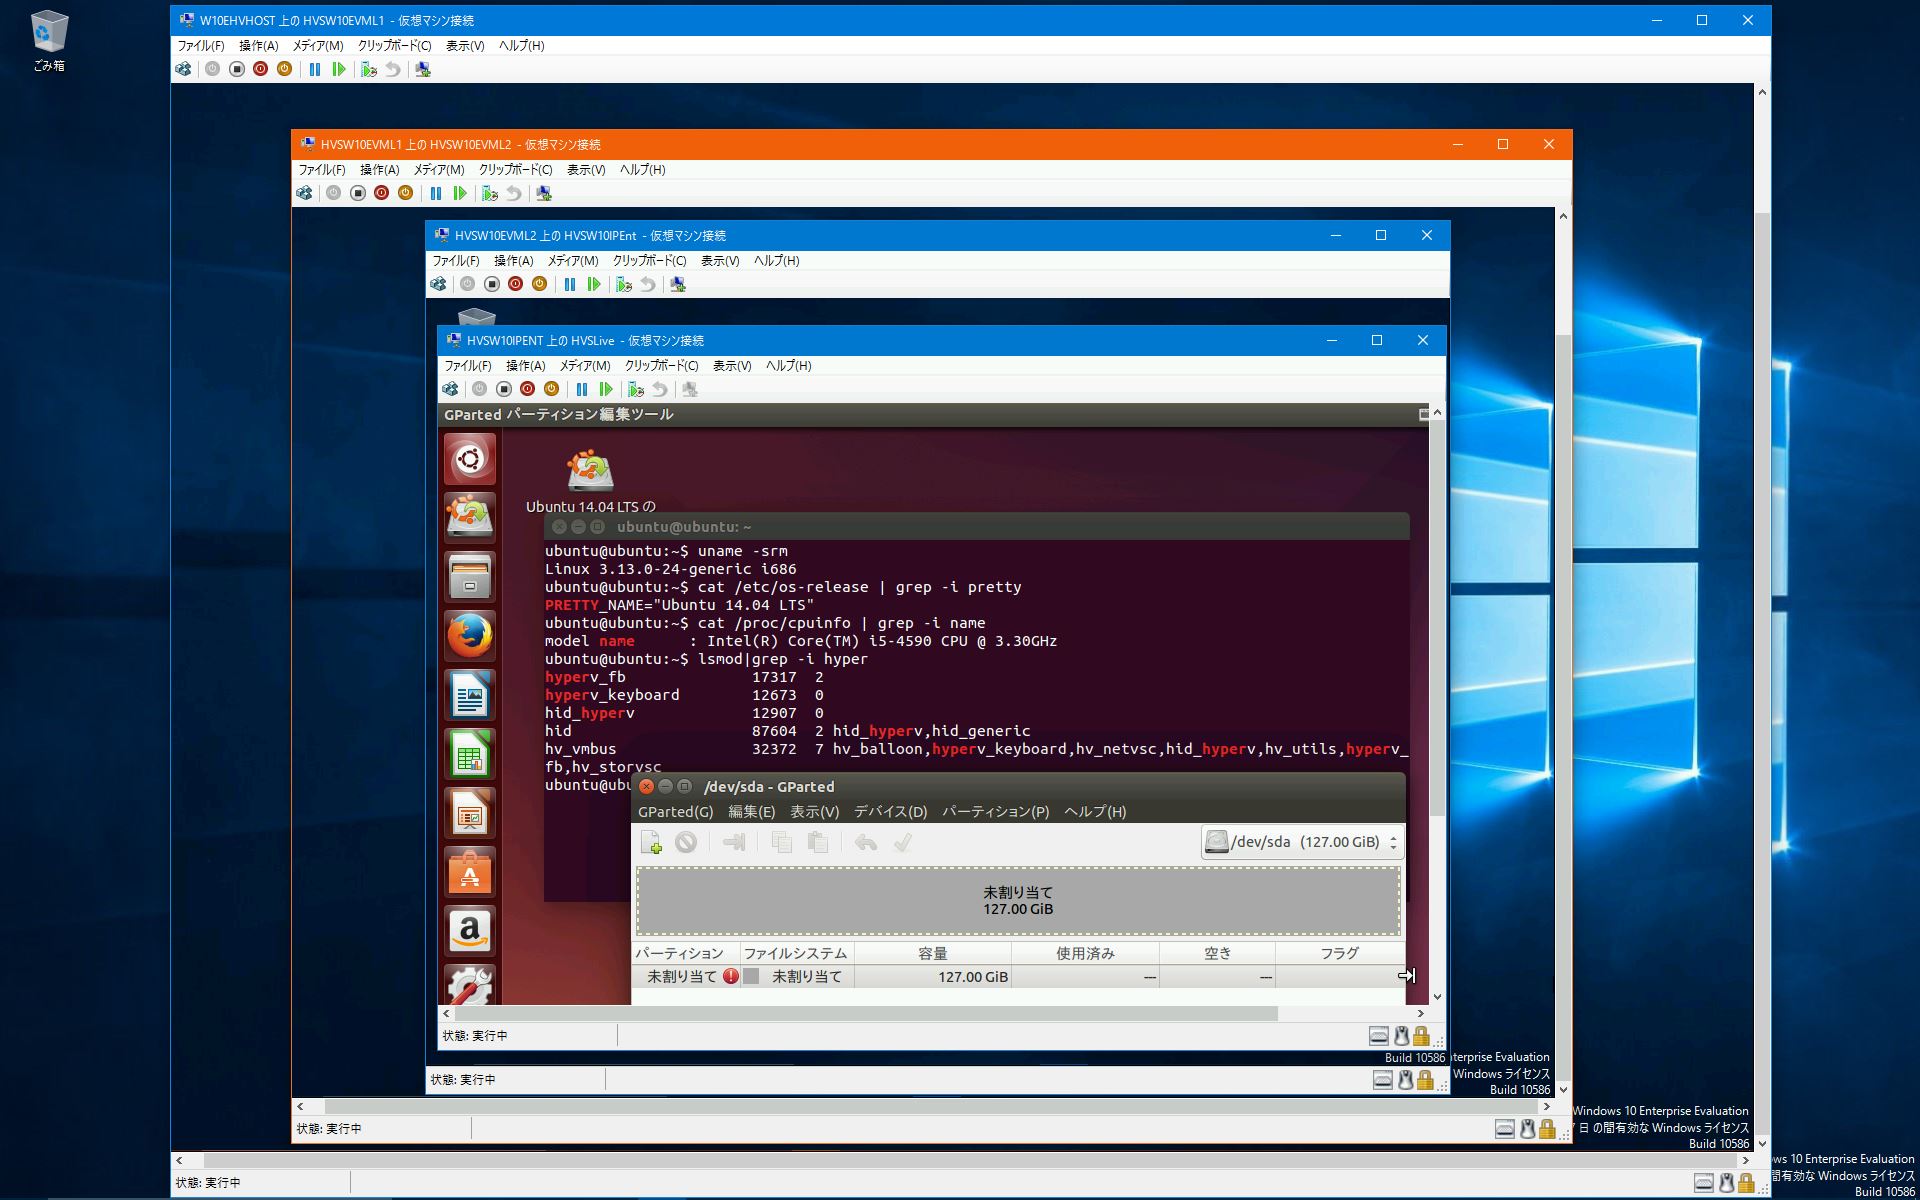Open ファイル(F) menu in HVSW10EVML2 window
1920x1200 pixels.
(x=322, y=169)
